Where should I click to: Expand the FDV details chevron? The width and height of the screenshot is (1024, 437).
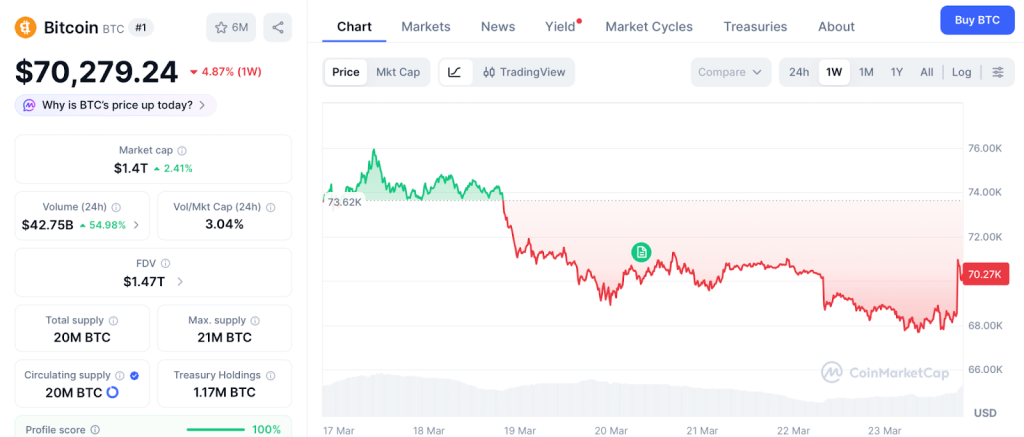click(x=180, y=282)
